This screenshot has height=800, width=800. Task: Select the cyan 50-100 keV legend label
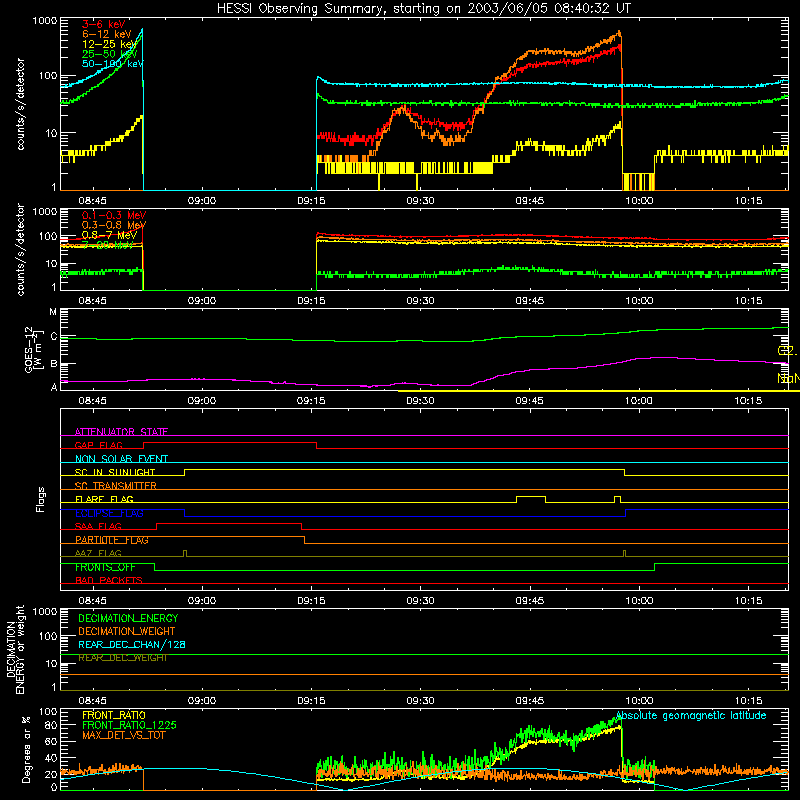[113, 64]
